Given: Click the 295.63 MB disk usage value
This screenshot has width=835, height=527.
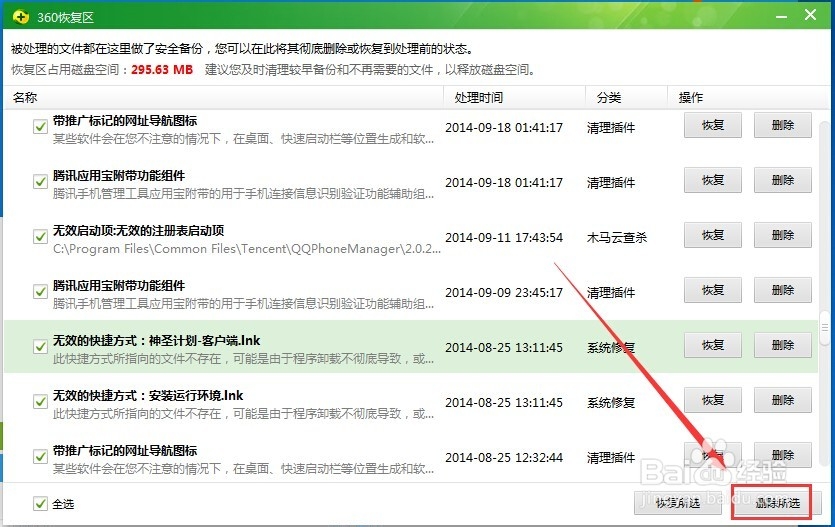Looking at the screenshot, I should 162,70.
